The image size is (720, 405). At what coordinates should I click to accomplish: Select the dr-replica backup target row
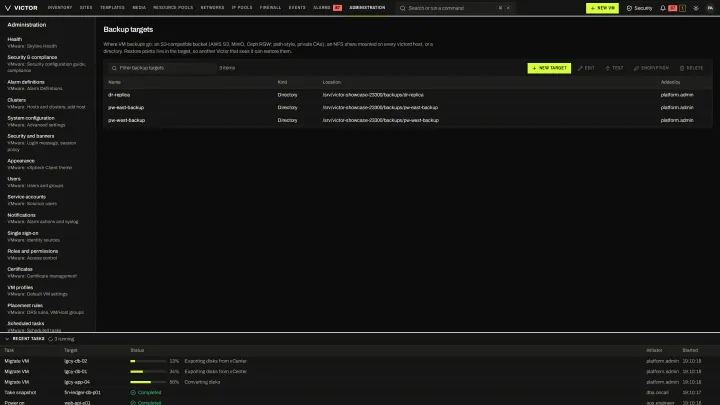[x=408, y=95]
